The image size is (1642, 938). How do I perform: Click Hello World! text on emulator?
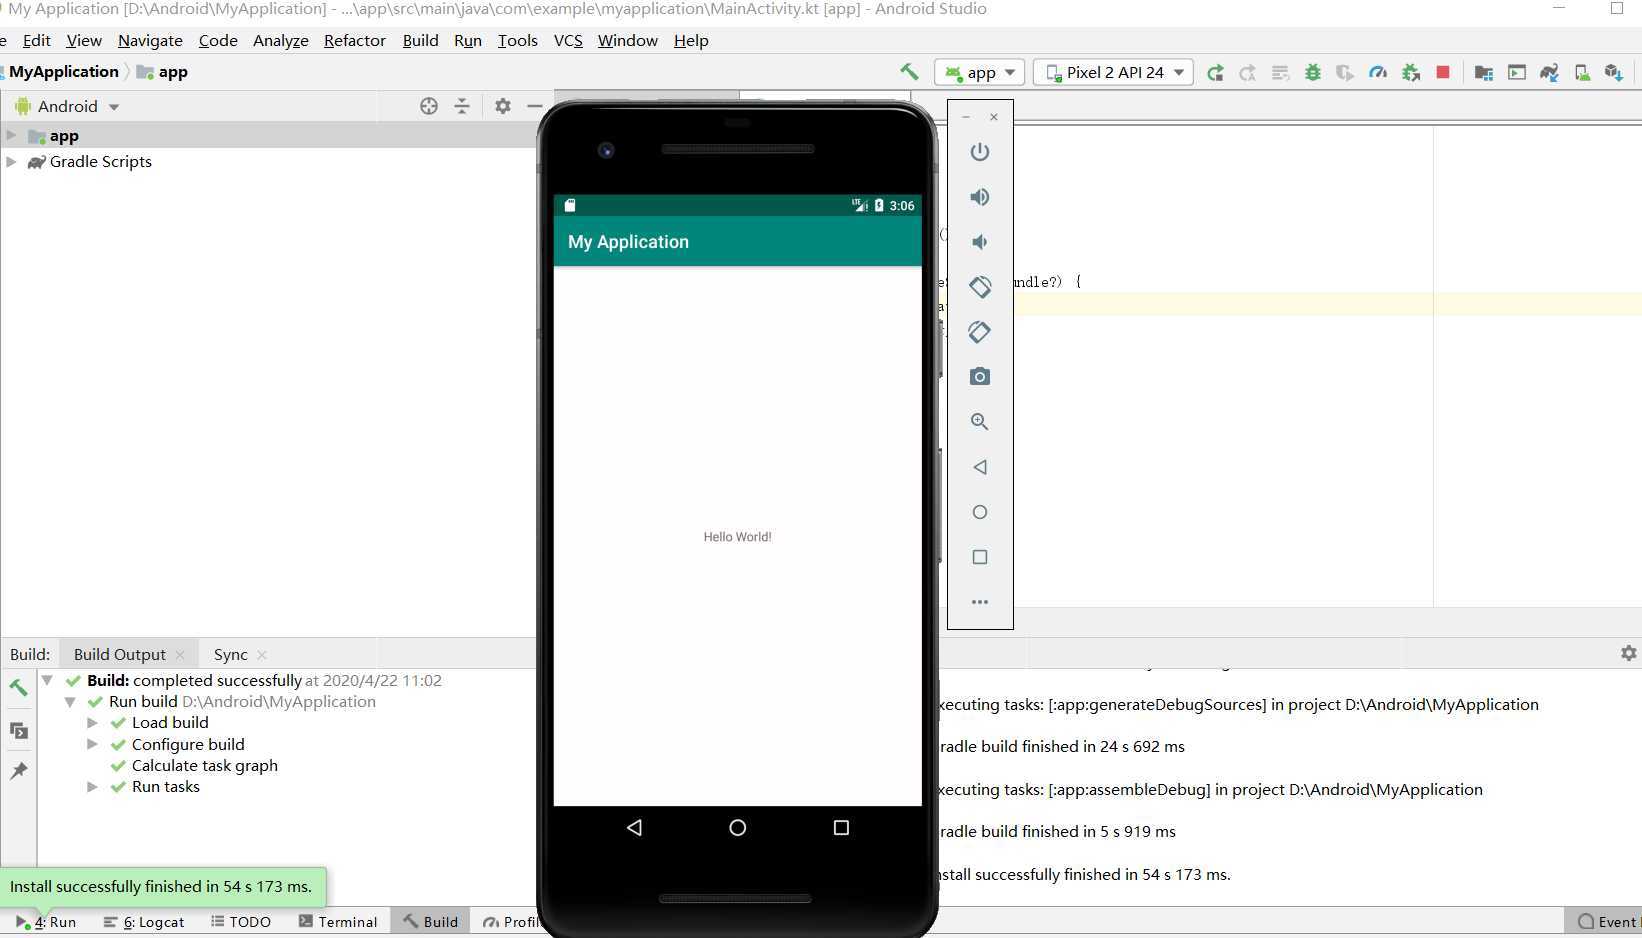point(737,537)
